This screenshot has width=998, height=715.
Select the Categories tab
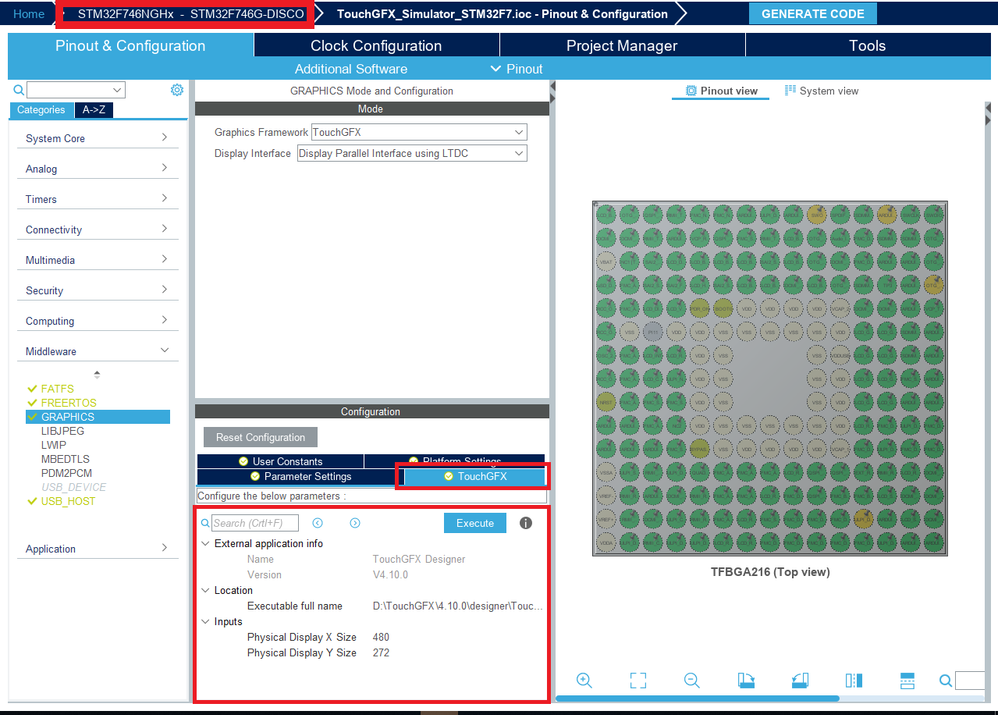tap(41, 110)
